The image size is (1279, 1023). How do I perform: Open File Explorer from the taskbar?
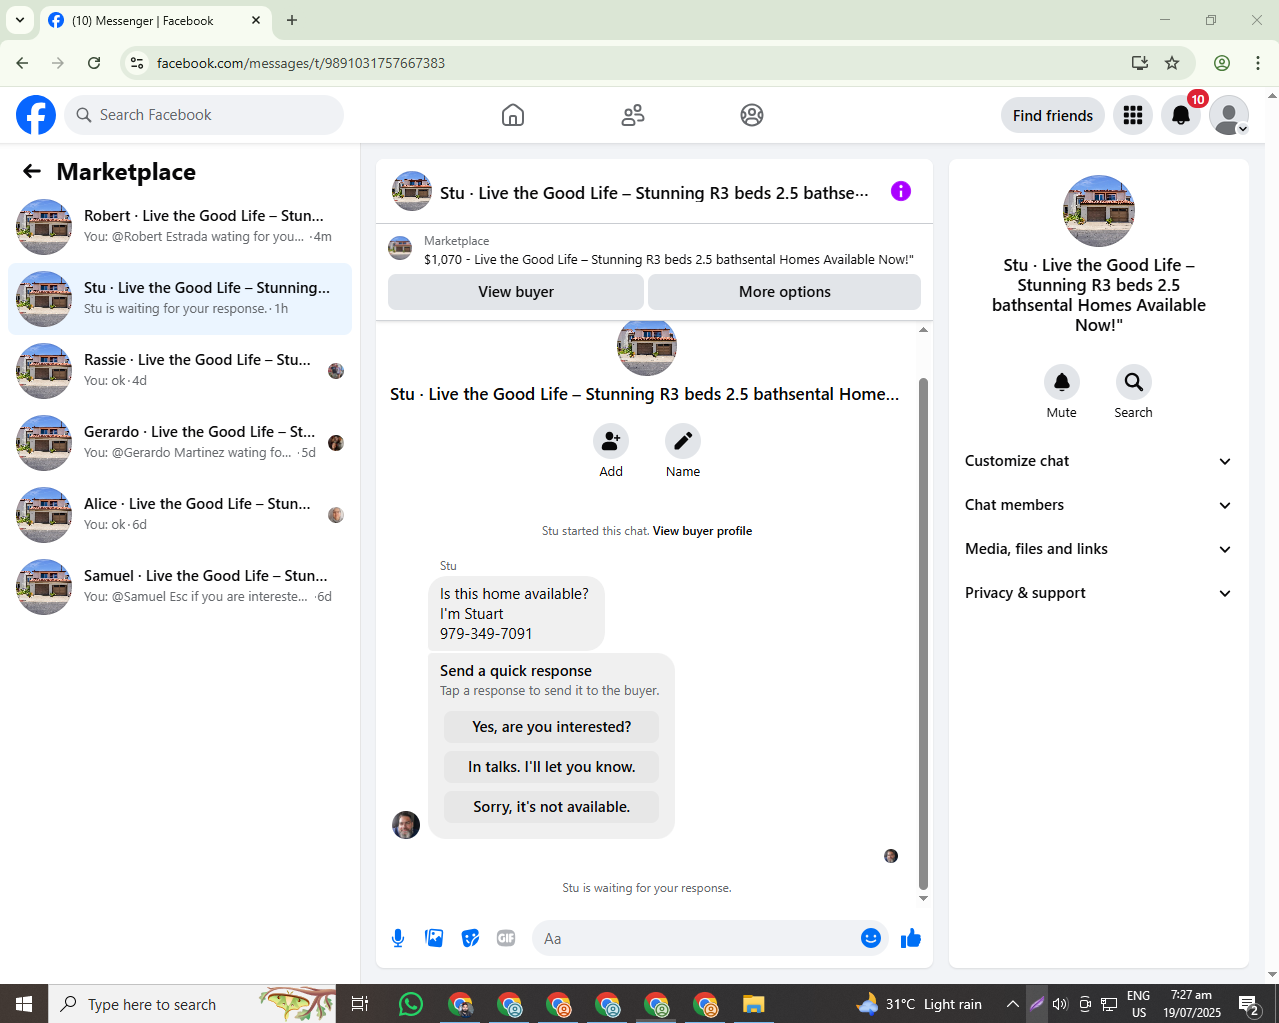[753, 1004]
